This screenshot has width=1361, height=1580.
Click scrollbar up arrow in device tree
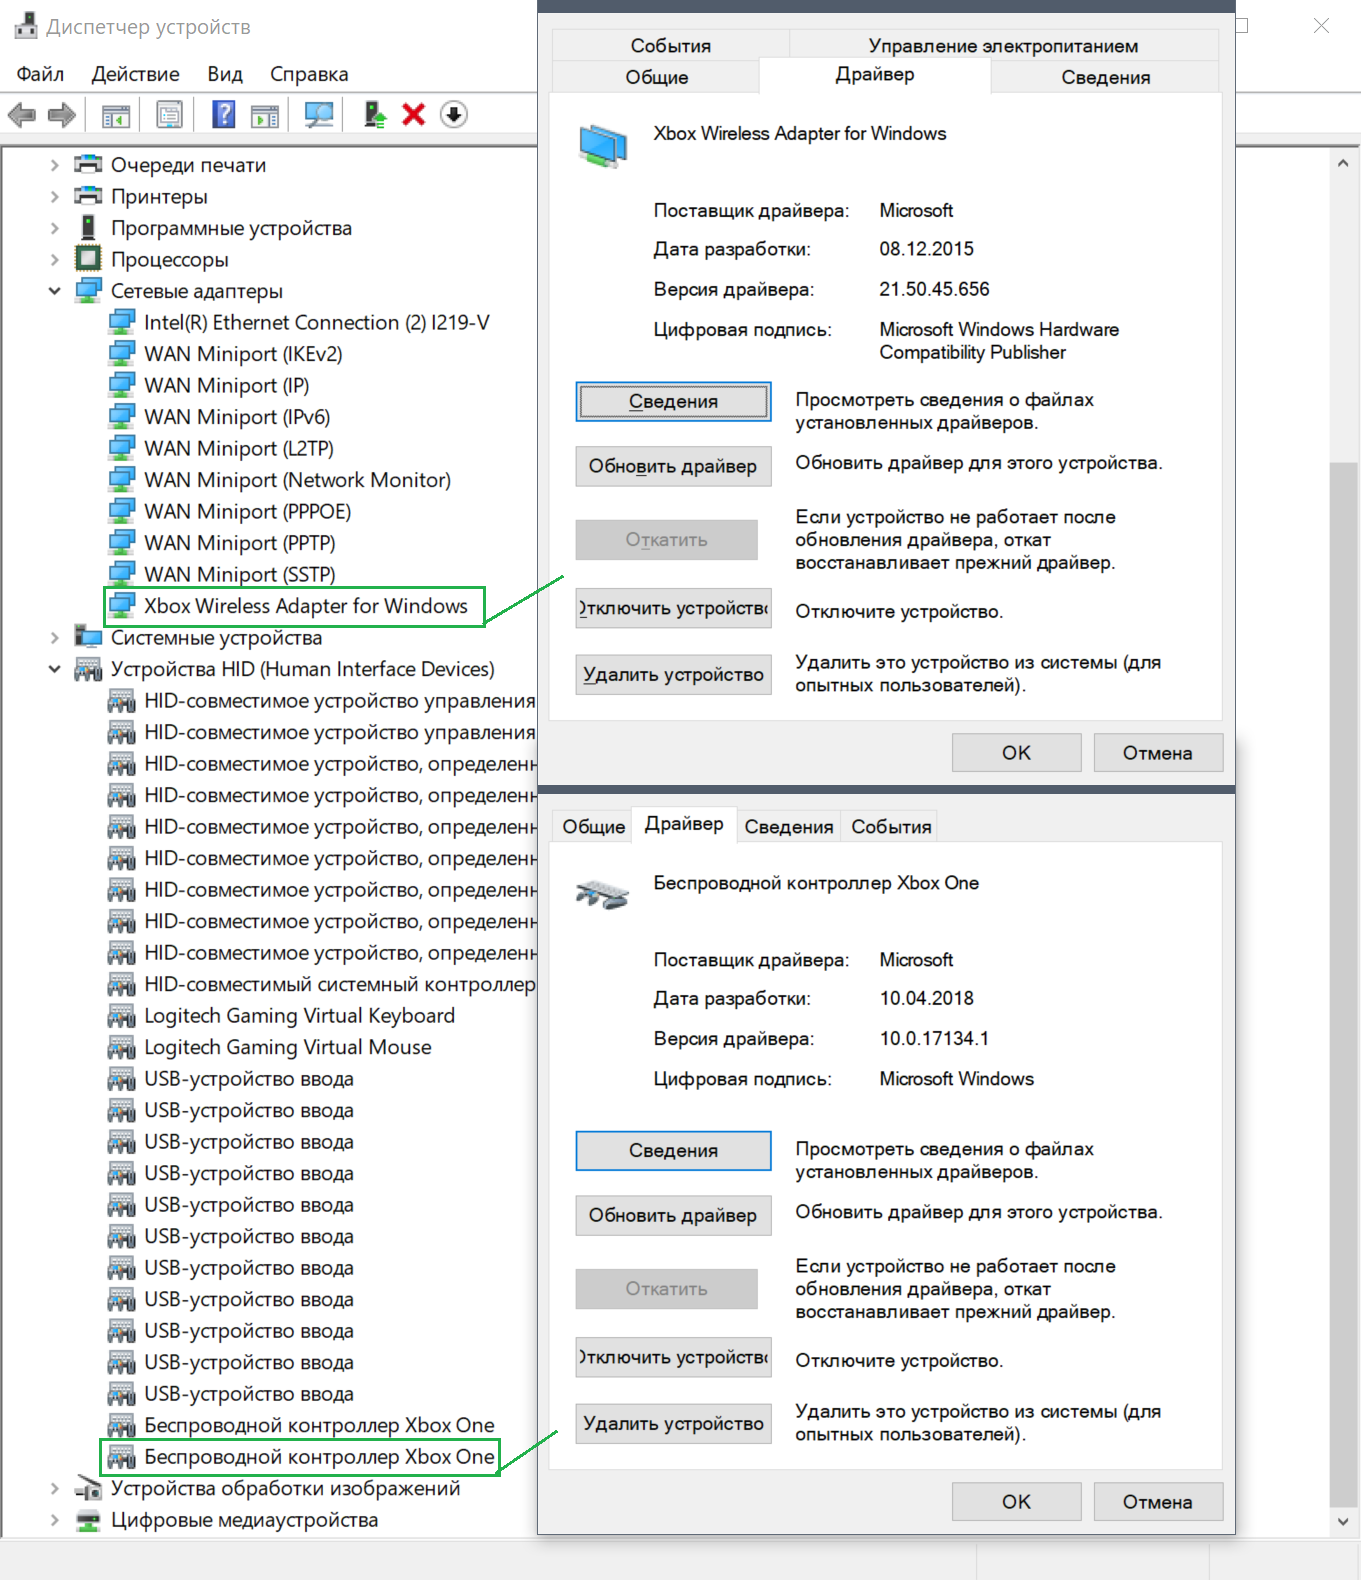[1343, 162]
